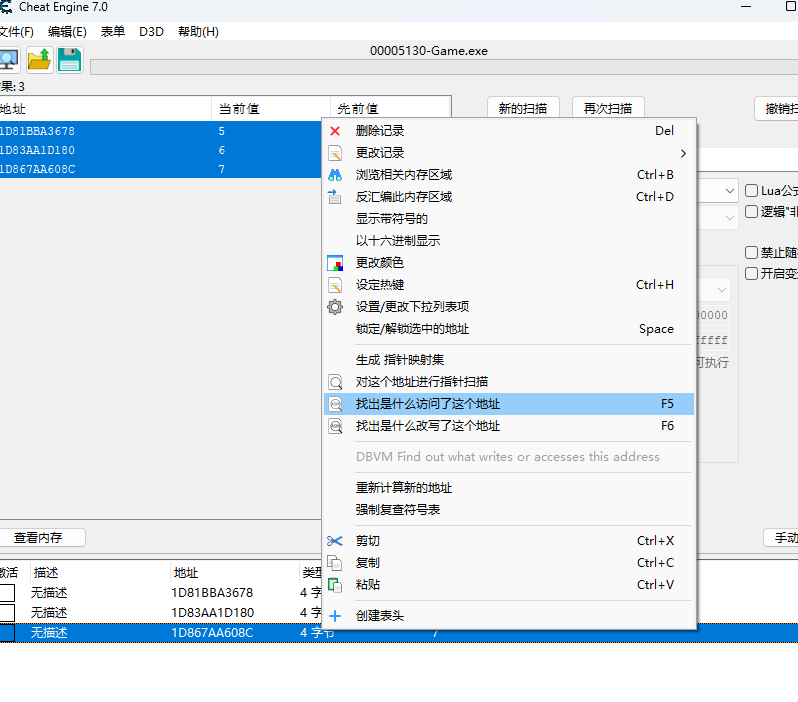The height and width of the screenshot is (702, 798).
Task: Click the F5 access-finder icon
Action: point(335,404)
